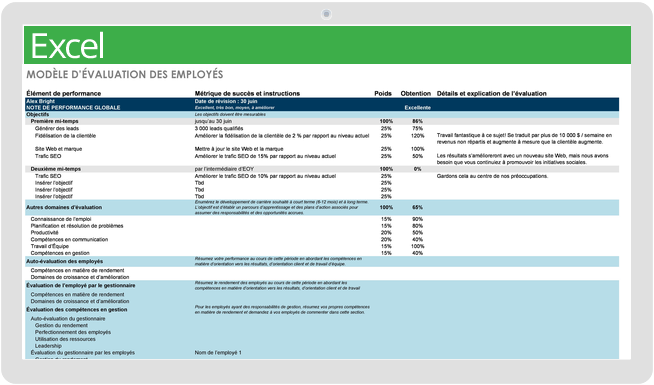The width and height of the screenshot is (654, 385).
Task: Click 'Évaluation de l'employé par le gestionnaire' header
Action: coord(80,286)
